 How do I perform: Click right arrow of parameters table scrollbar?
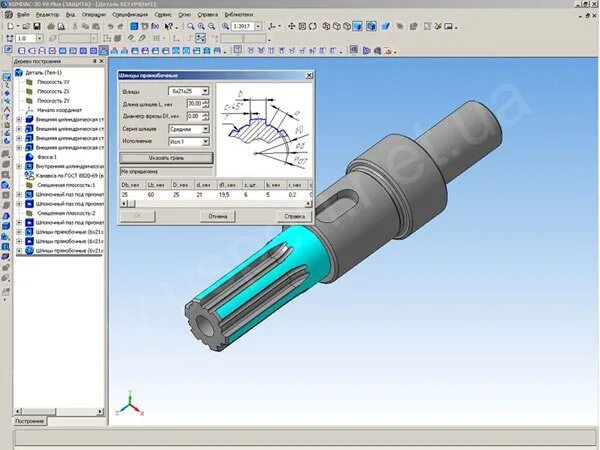coord(308,204)
